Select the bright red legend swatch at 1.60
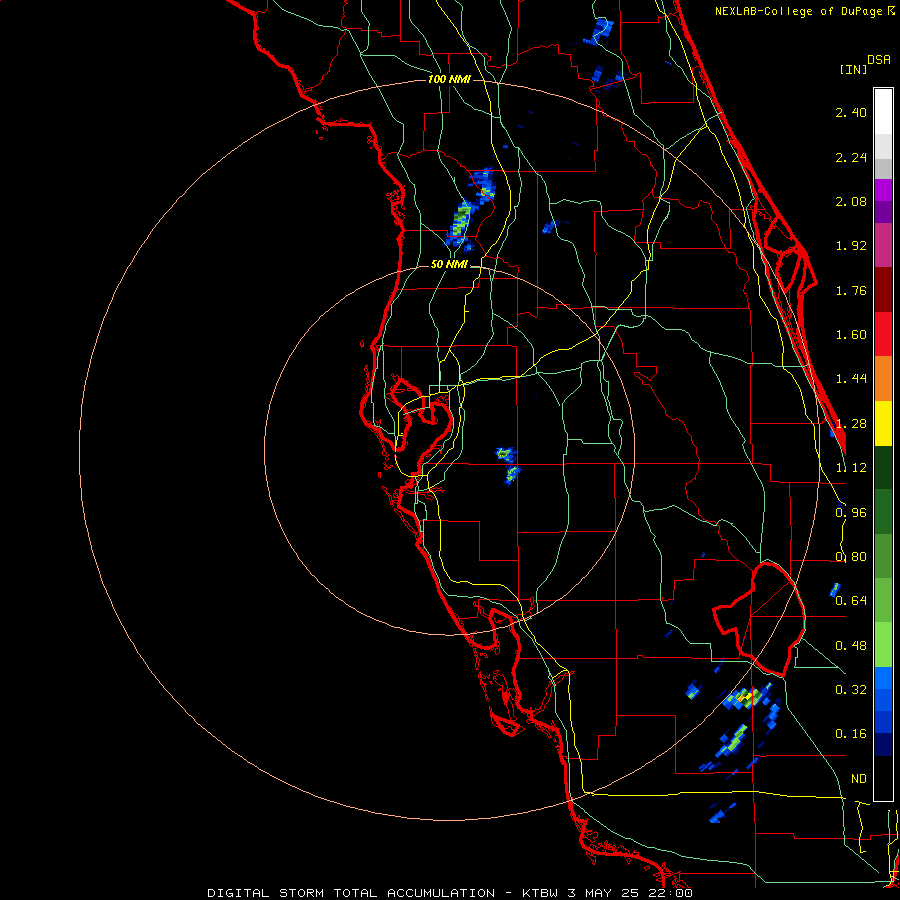The height and width of the screenshot is (900, 900). [883, 334]
